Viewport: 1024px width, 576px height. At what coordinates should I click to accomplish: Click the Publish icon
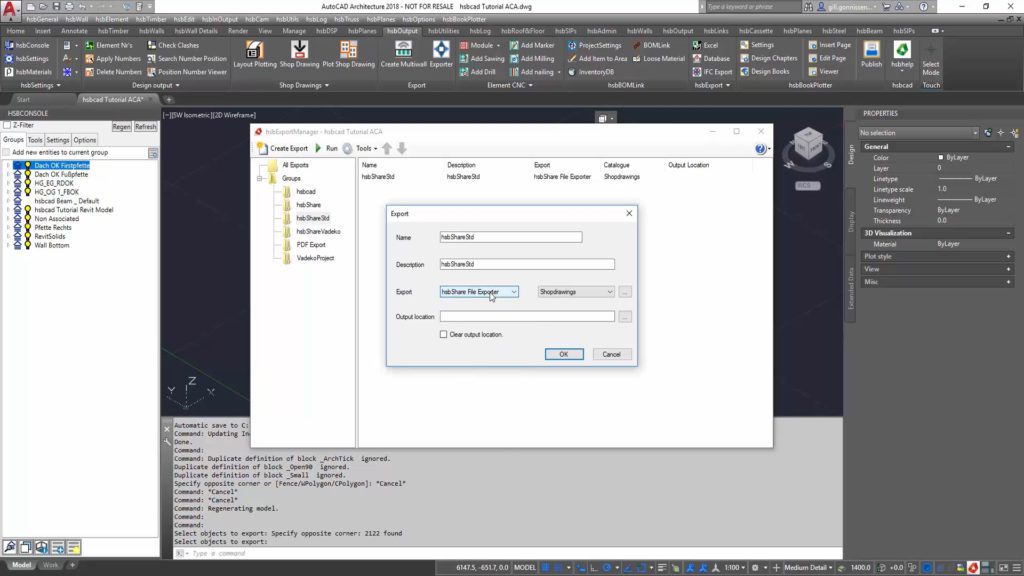pyautogui.click(x=871, y=54)
